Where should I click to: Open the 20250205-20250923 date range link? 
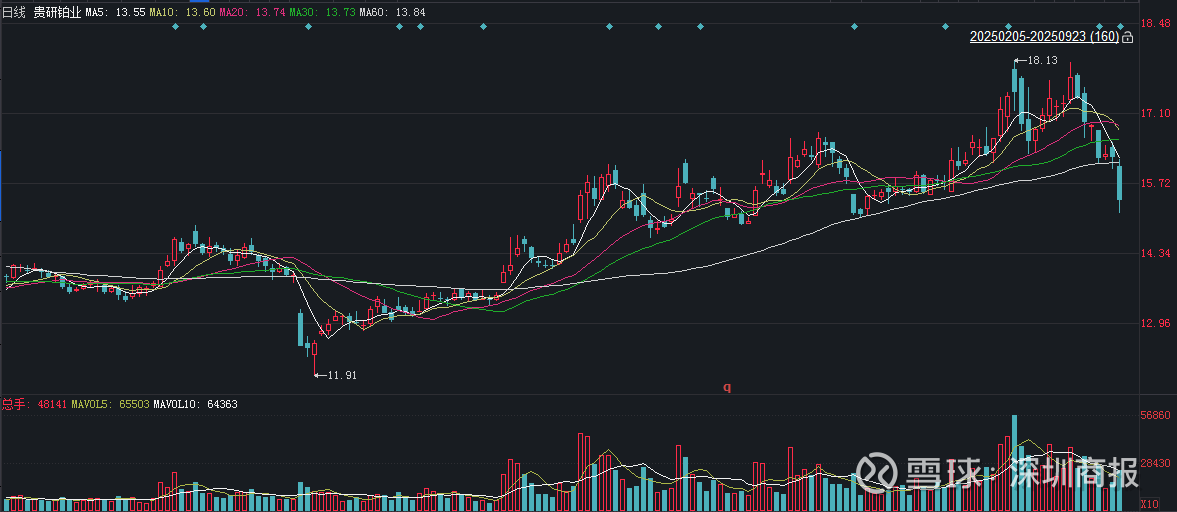point(1044,37)
